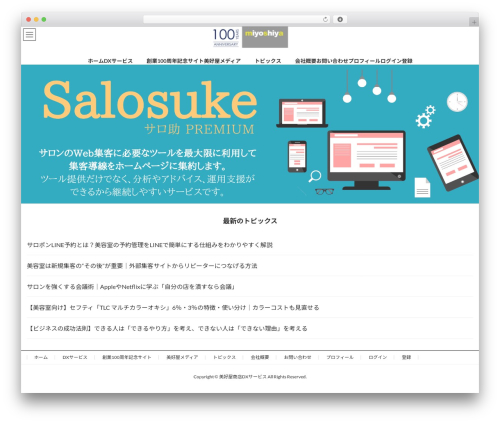The image size is (500, 423).
Task: Open ログイン in the header menu
Action: click(391, 61)
